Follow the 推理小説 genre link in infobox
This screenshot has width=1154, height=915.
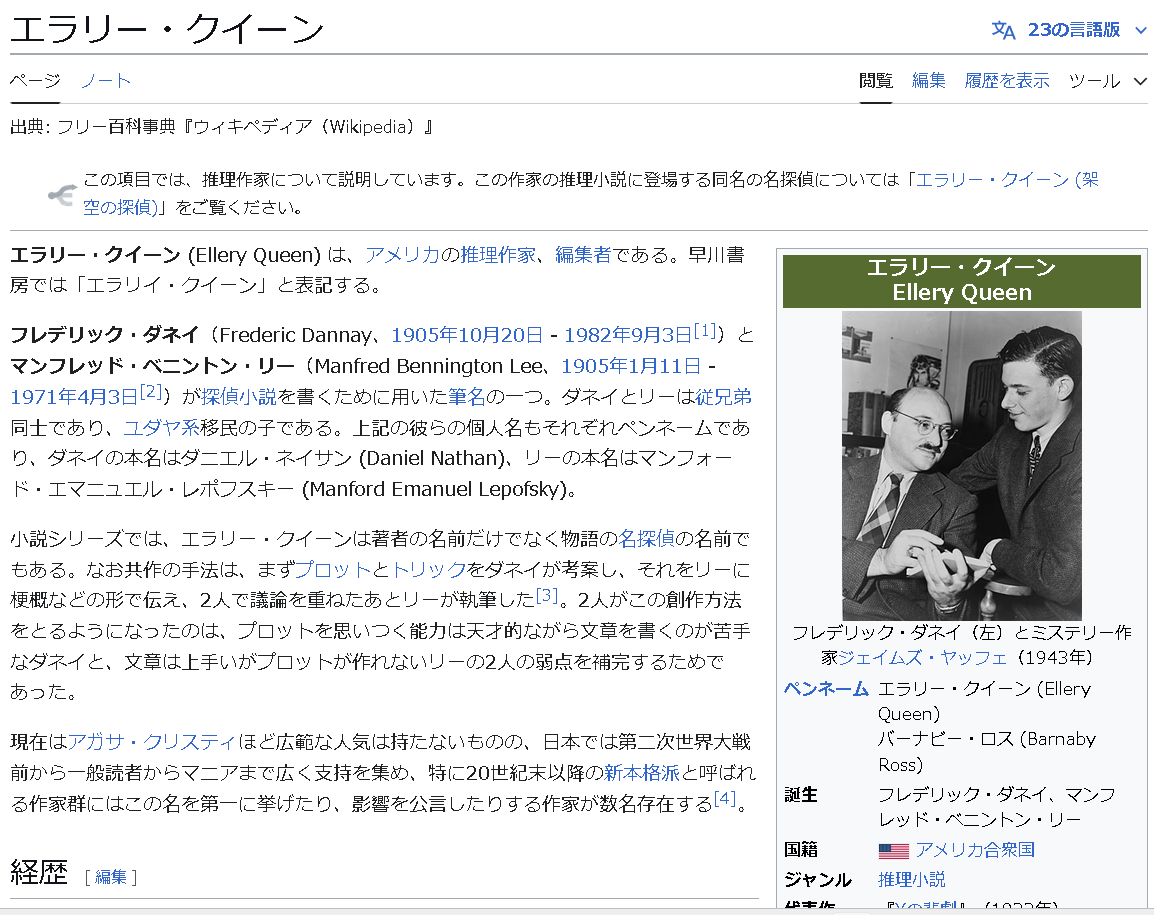click(912, 879)
